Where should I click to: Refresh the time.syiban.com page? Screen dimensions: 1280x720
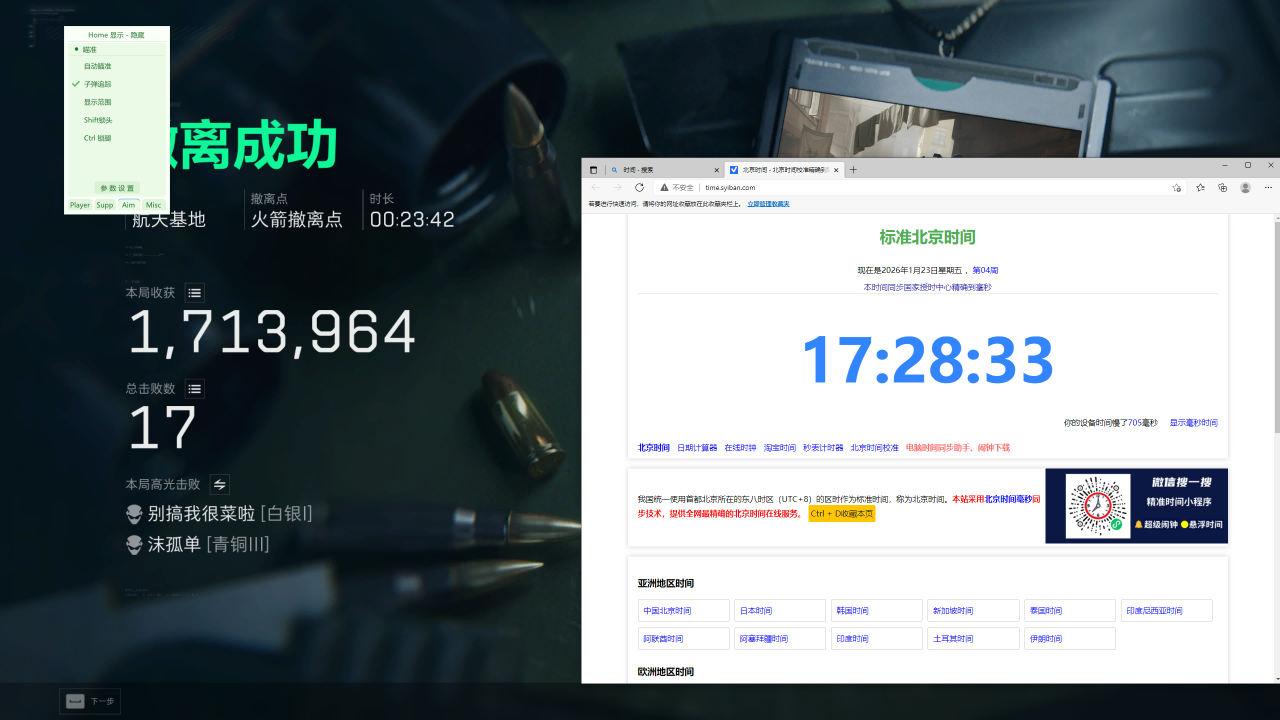(639, 187)
